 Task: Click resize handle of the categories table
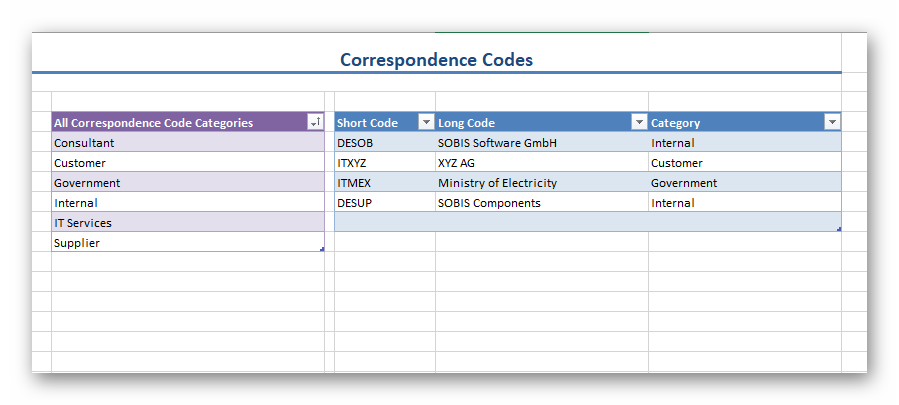322,249
